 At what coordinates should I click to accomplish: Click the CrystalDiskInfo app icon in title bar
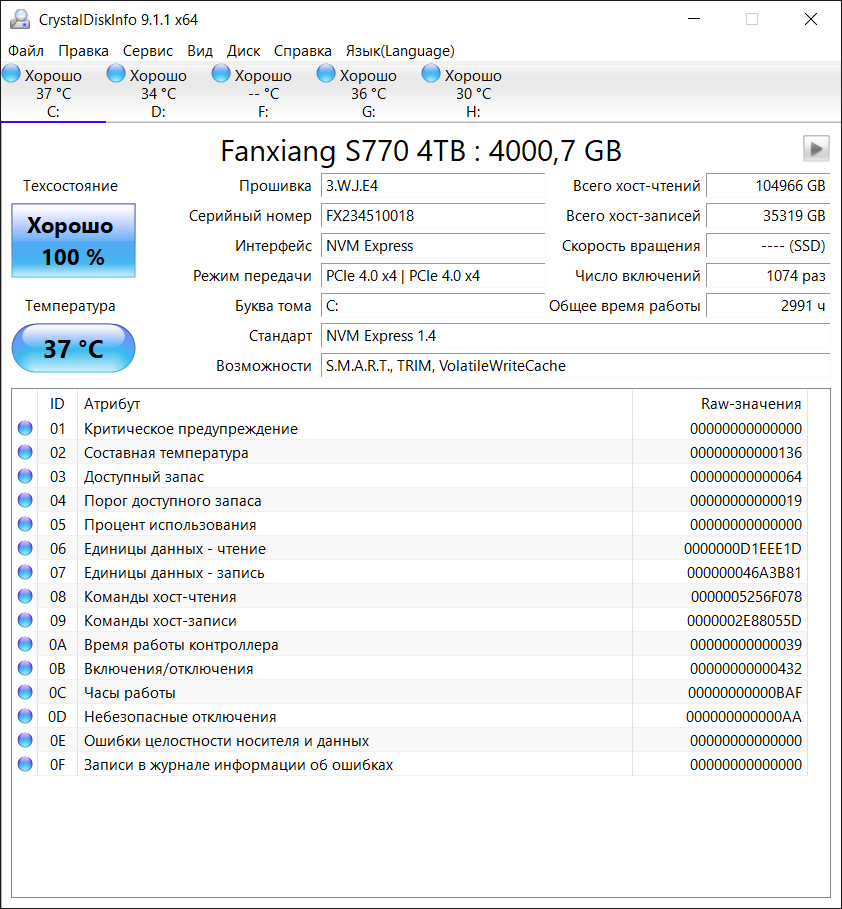click(20, 19)
